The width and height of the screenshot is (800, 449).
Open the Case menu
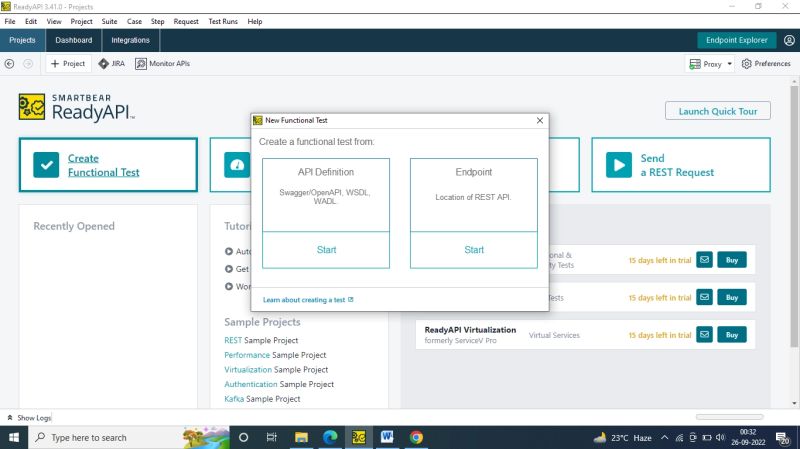tap(134, 21)
